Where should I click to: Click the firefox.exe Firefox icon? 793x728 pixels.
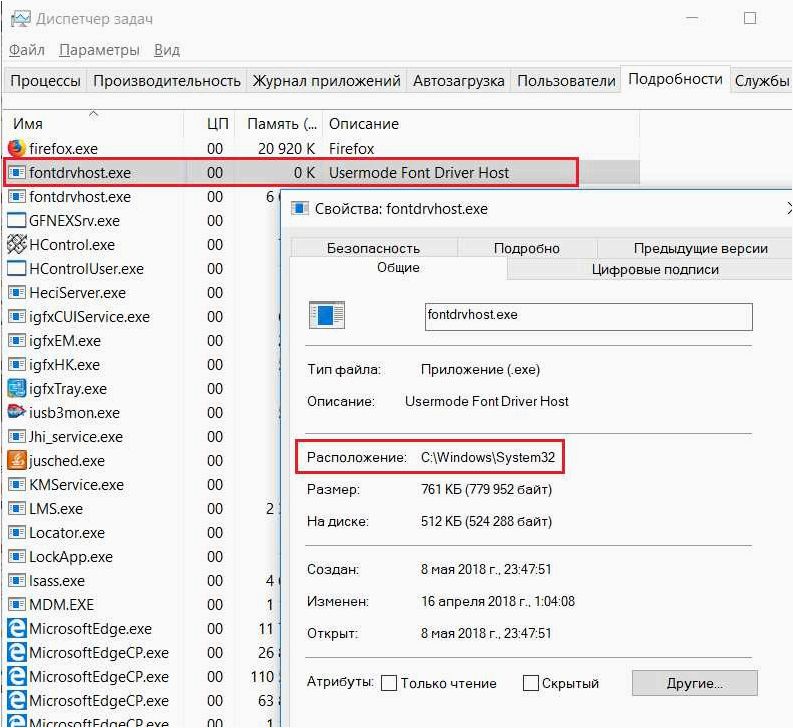point(16,148)
